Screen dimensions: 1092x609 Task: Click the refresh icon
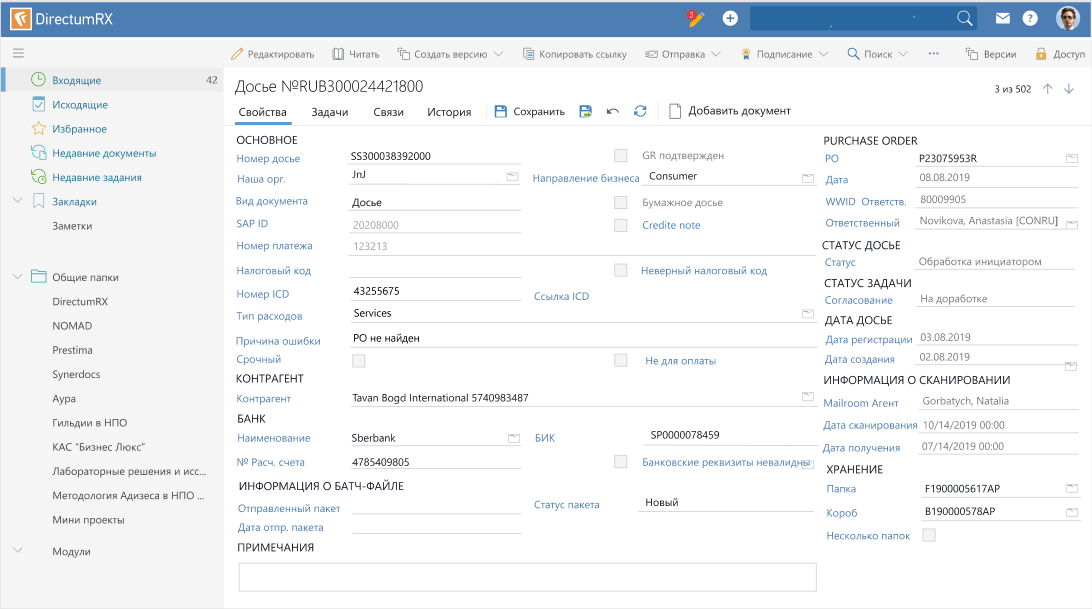pos(640,111)
